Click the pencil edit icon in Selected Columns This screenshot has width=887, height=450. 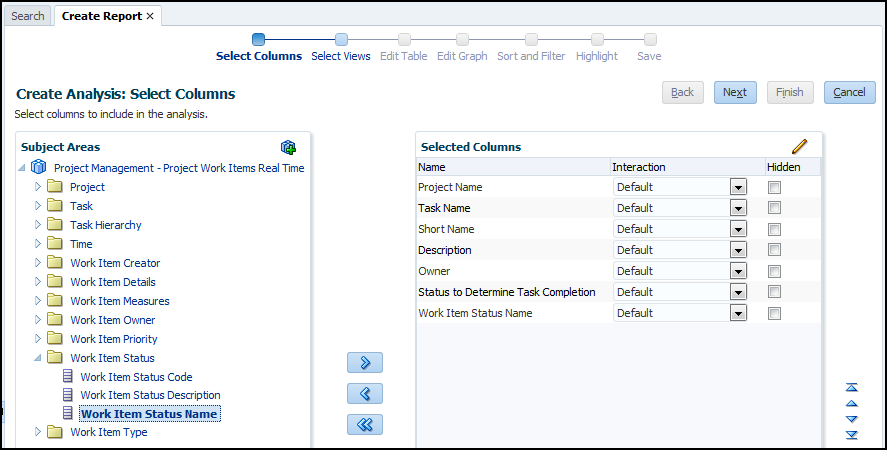click(x=799, y=147)
